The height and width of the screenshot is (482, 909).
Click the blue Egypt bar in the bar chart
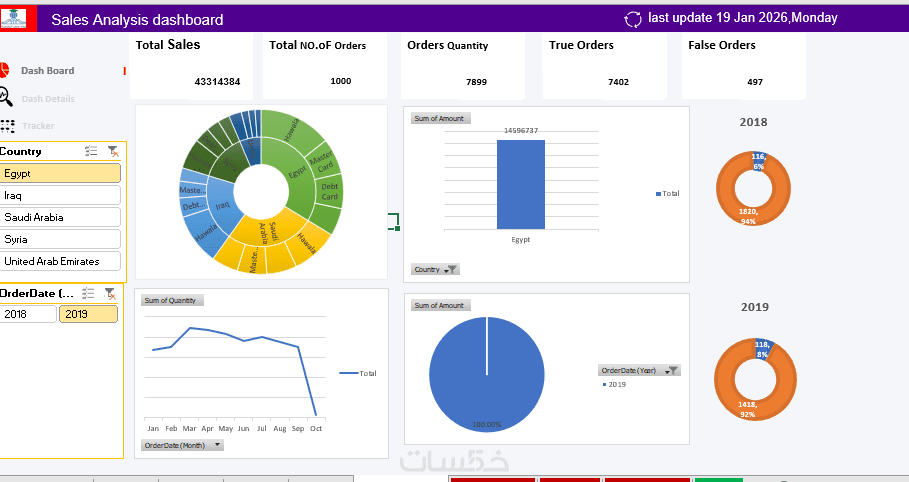coord(521,184)
